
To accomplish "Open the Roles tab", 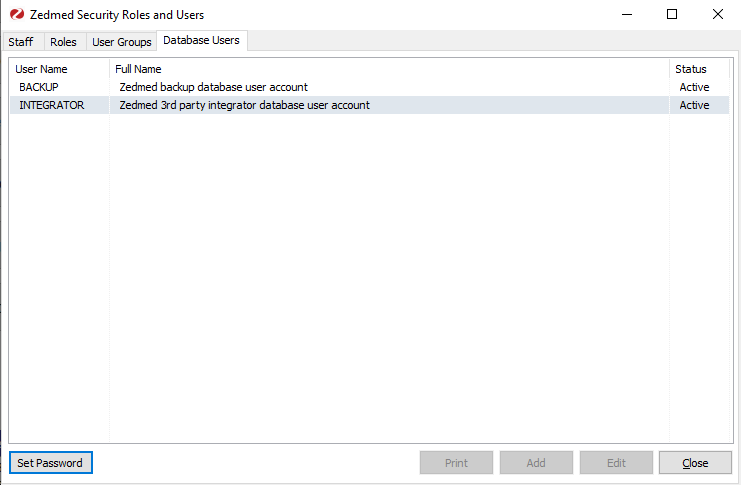I will (x=63, y=42).
